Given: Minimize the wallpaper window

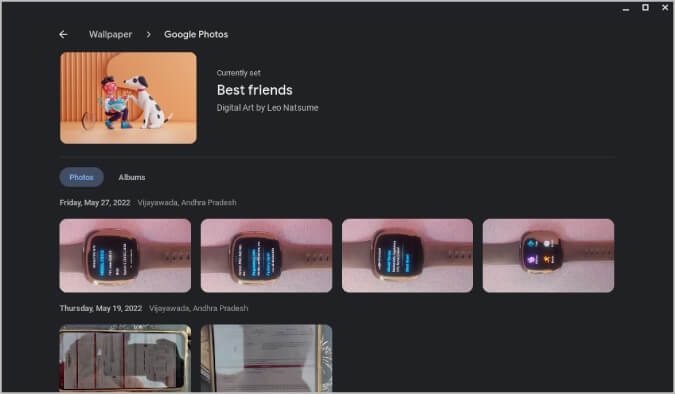Looking at the screenshot, I should [x=626, y=9].
